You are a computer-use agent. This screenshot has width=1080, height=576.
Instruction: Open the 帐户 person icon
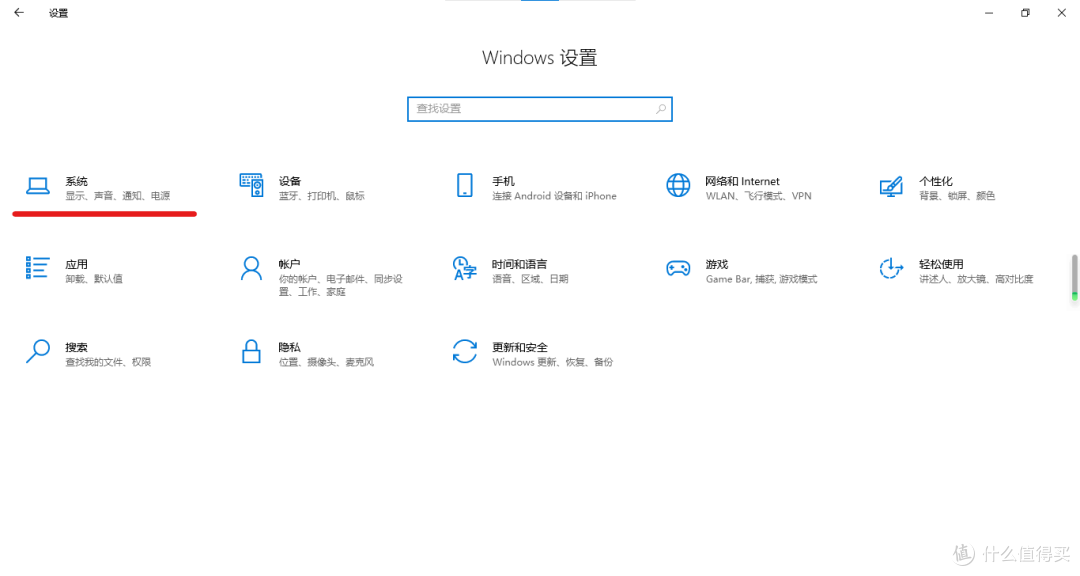click(251, 269)
